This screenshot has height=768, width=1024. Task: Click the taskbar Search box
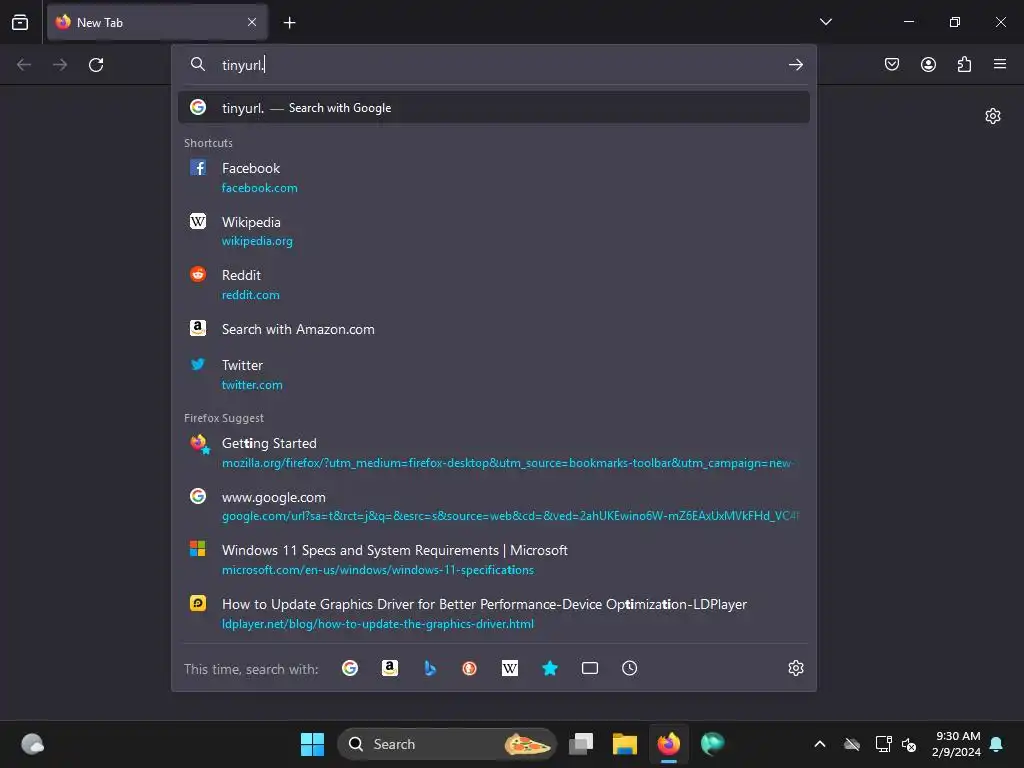[447, 744]
